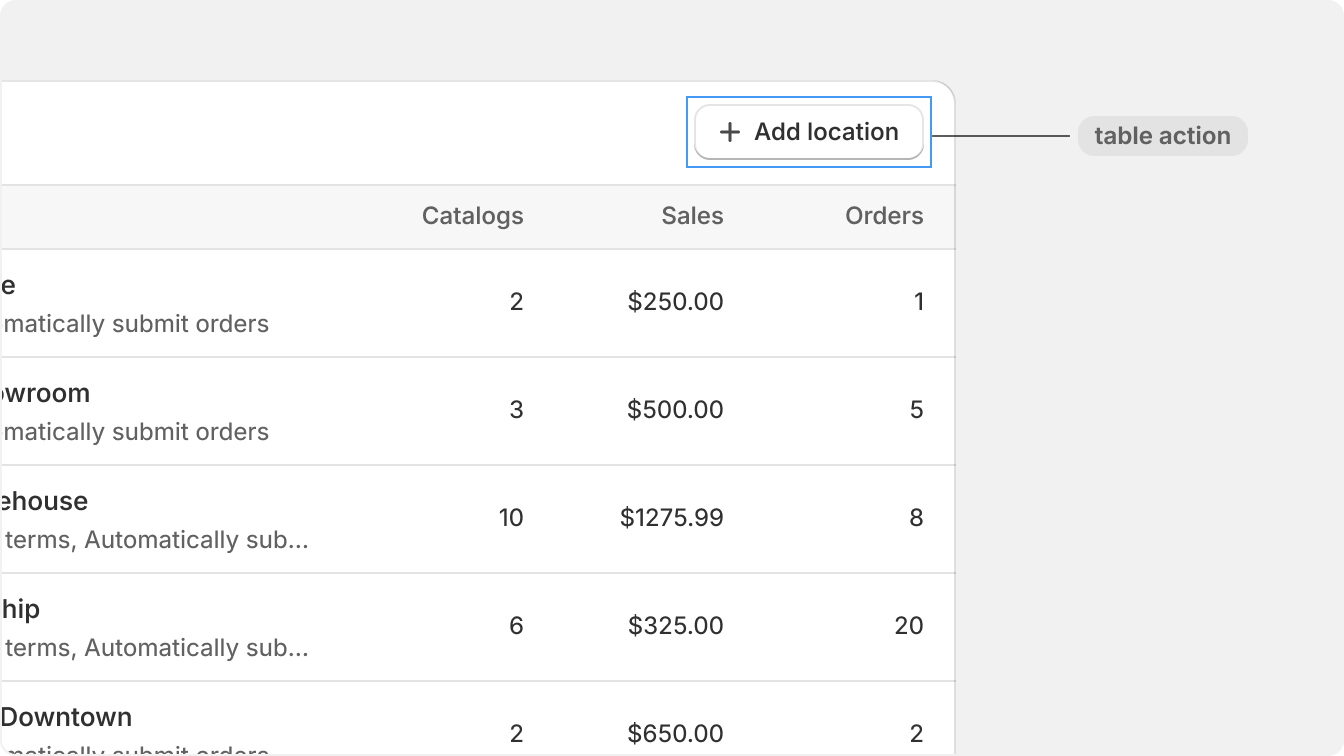Image resolution: width=1344 pixels, height=756 pixels.
Task: Open the row name ending in 'owroom'
Action: 45,393
